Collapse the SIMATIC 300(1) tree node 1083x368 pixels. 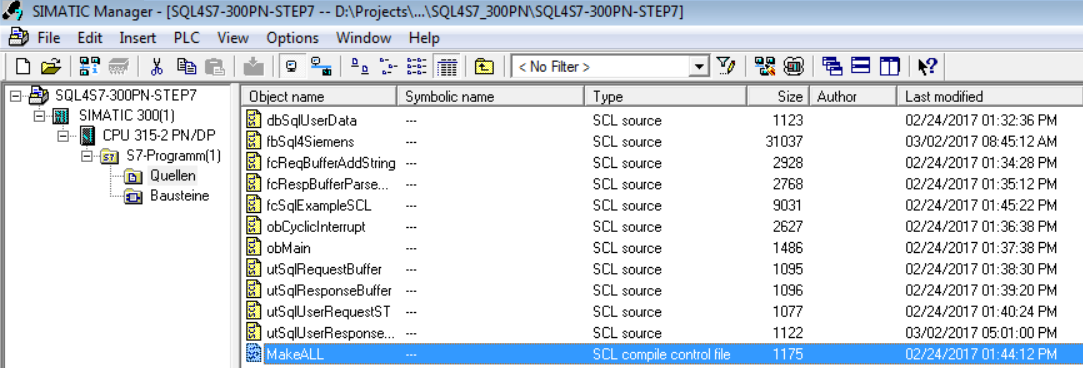coord(39,115)
